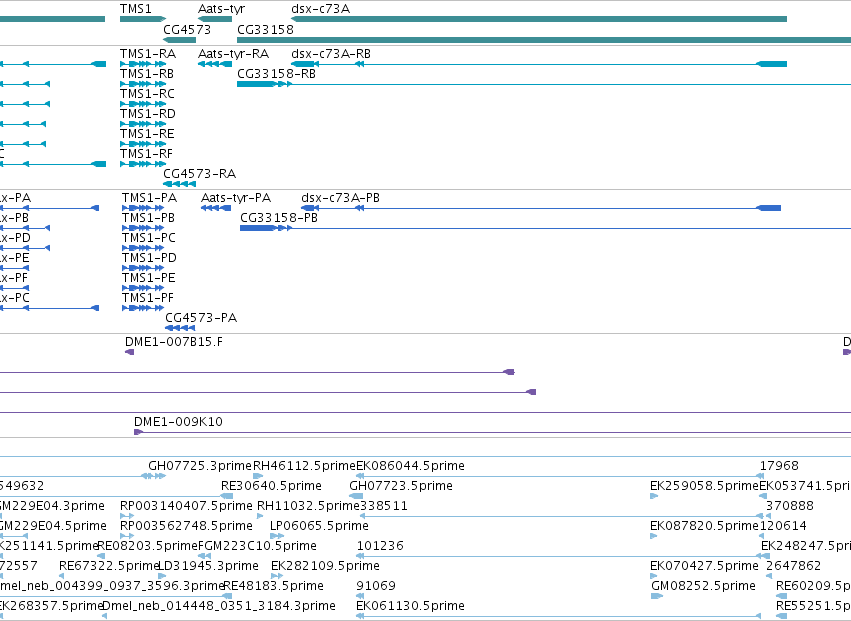Select EST EK087820.5prime

click(704, 526)
